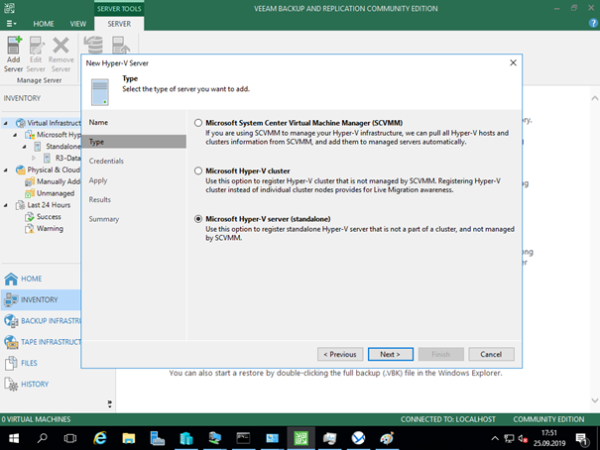Collapse the Last 24 Hours tree node

pyautogui.click(x=8, y=205)
